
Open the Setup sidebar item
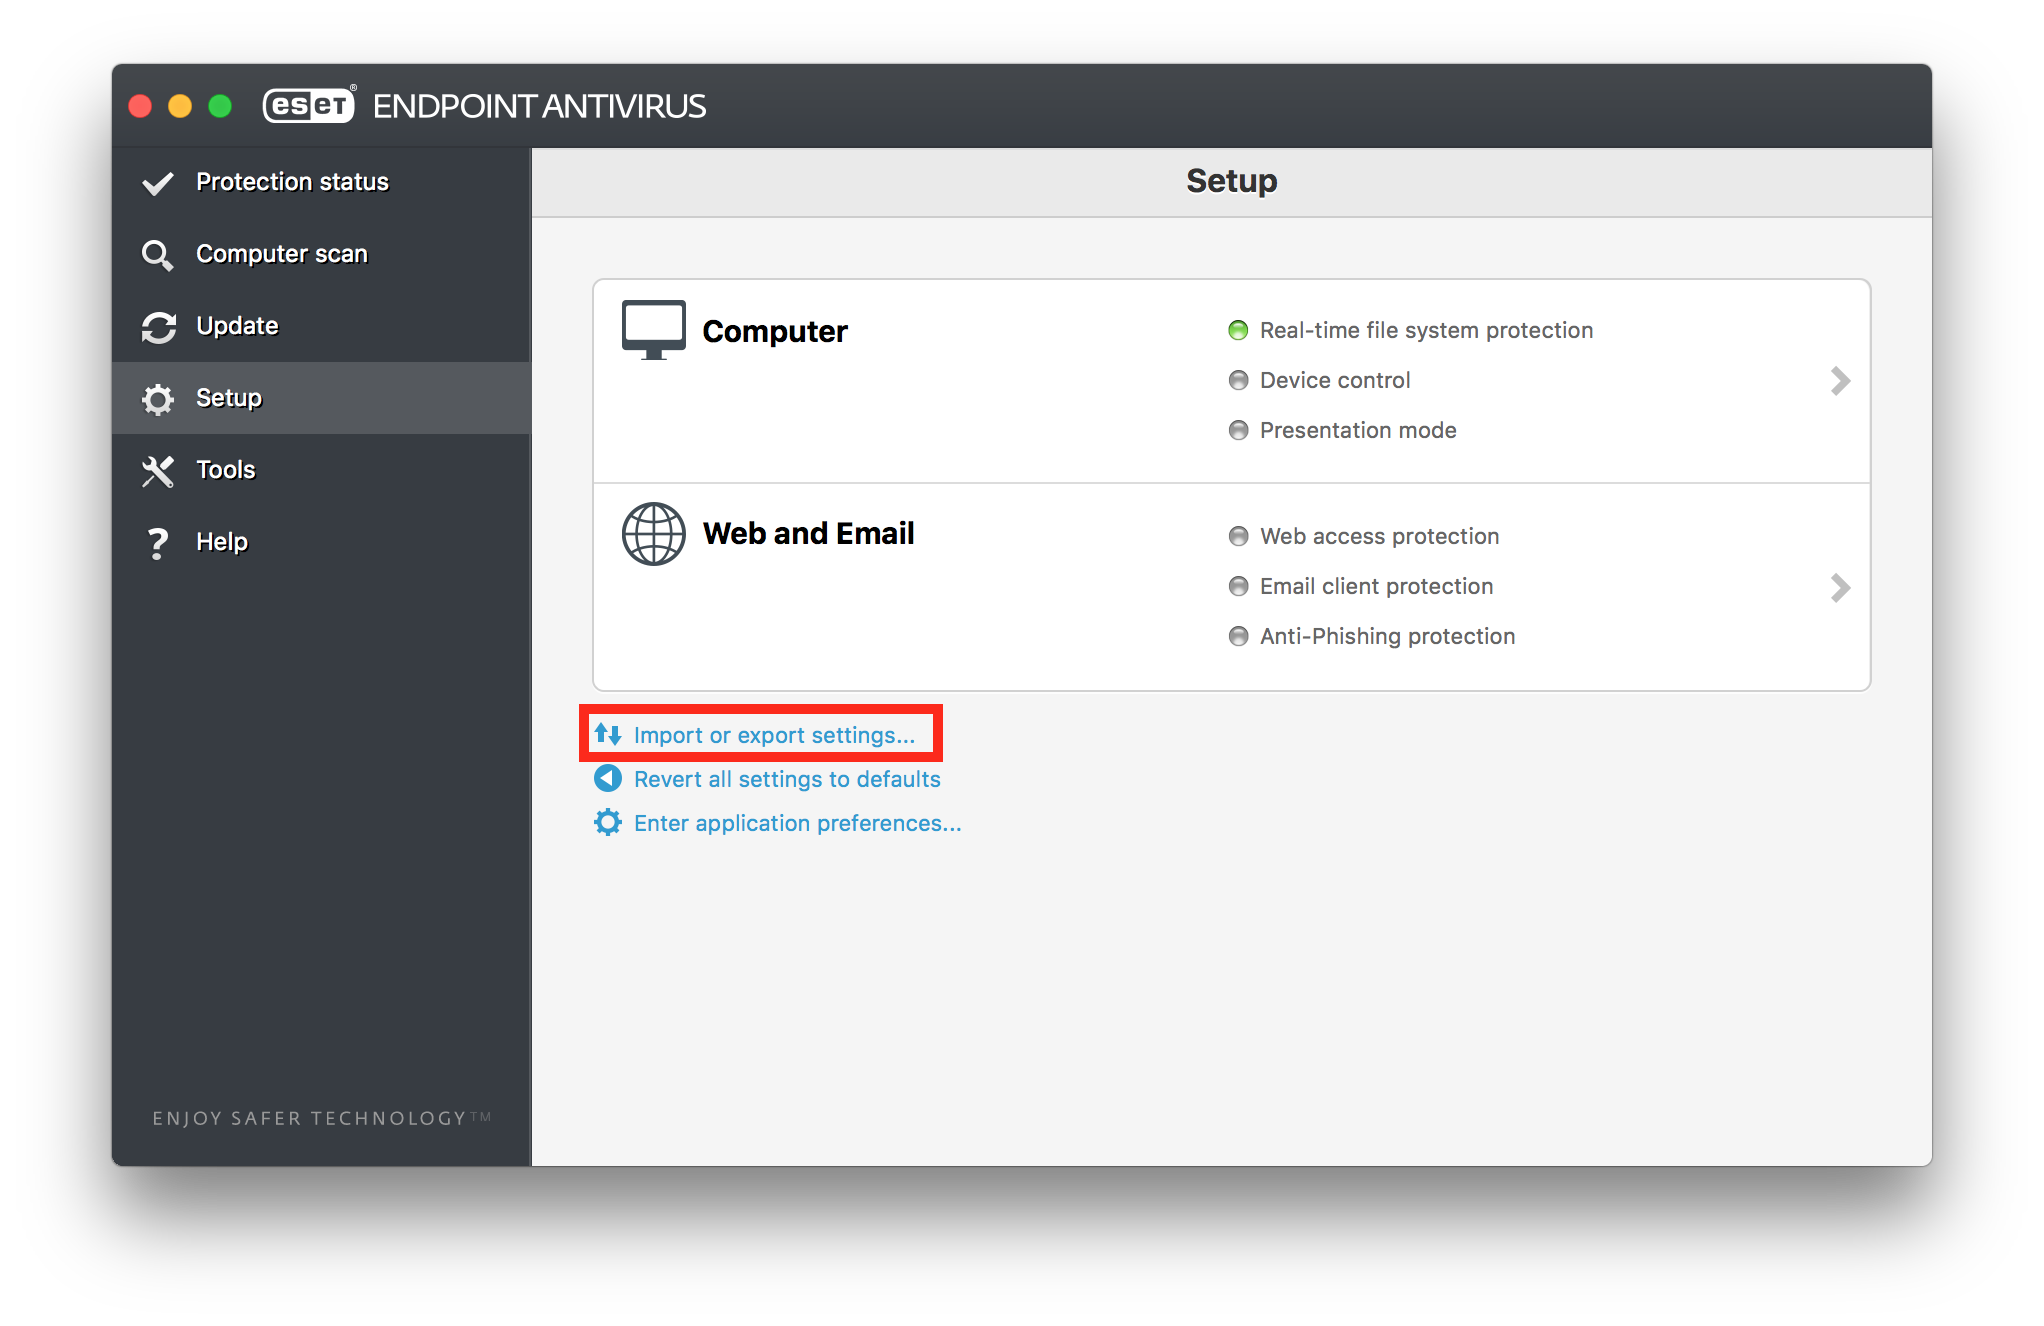(229, 398)
